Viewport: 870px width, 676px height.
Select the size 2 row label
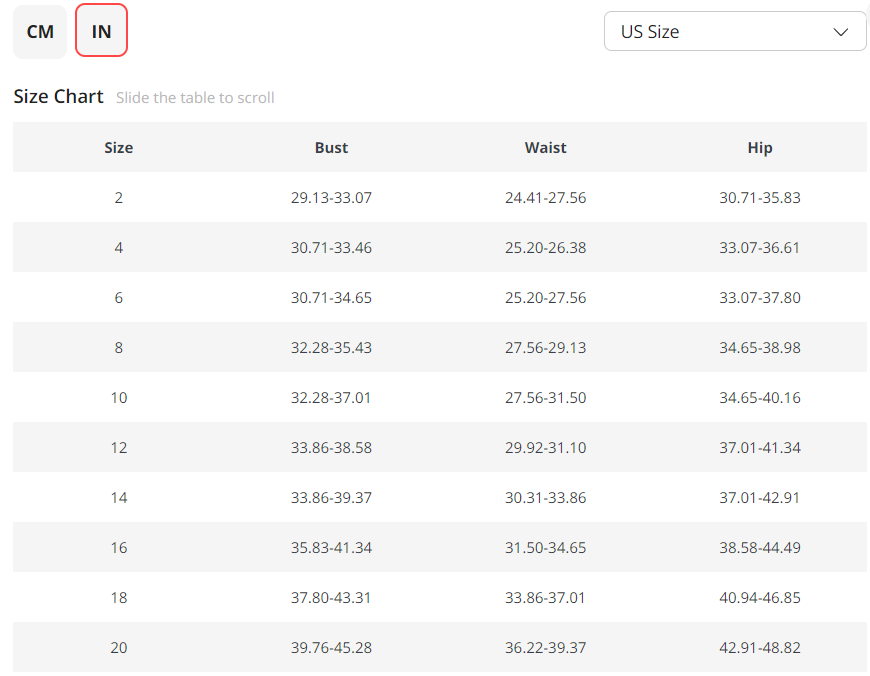(x=119, y=198)
